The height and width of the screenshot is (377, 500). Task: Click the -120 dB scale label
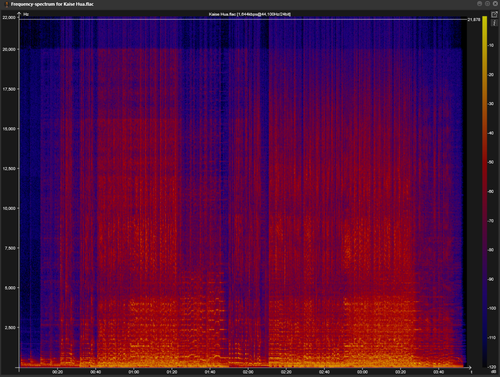click(492, 367)
